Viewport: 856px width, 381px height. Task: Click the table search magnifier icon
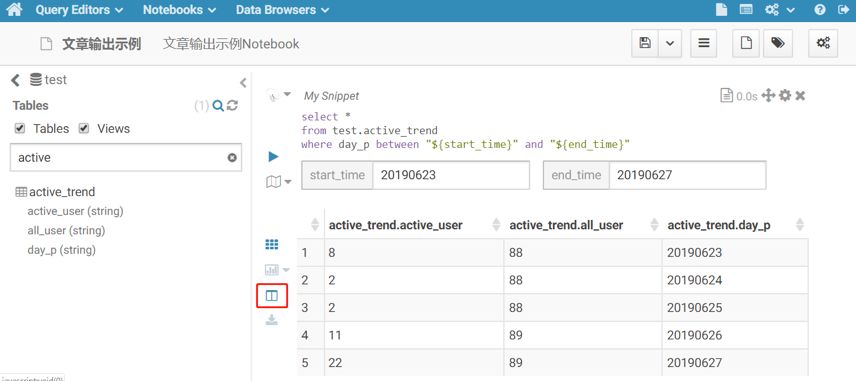218,106
